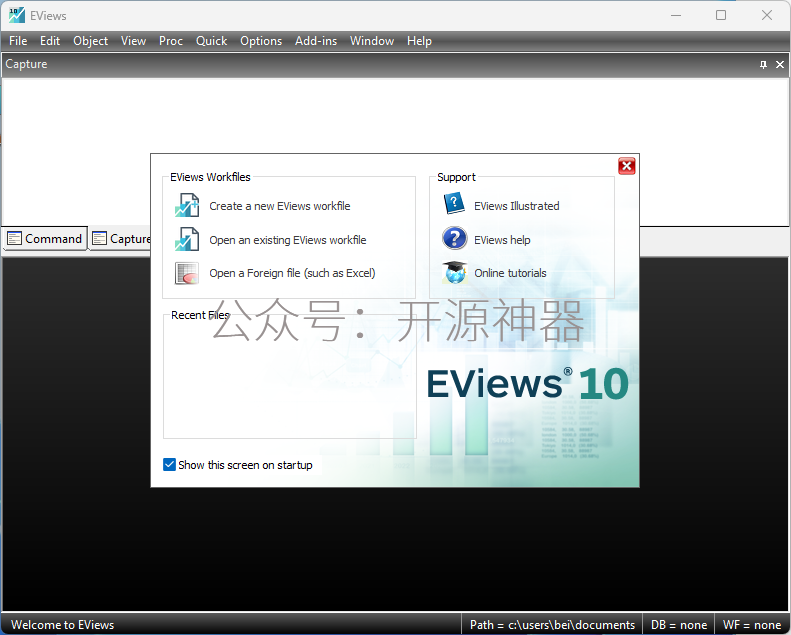Click the EViews help question mark icon
791x635 pixels.
455,238
